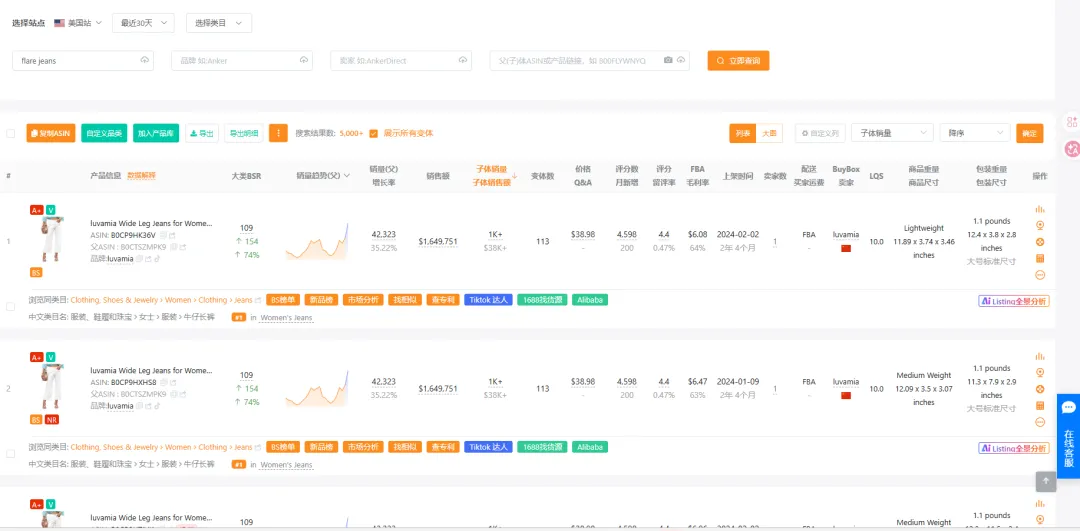Click the camera icon in the ASIN field

pyautogui.click(x=667, y=61)
